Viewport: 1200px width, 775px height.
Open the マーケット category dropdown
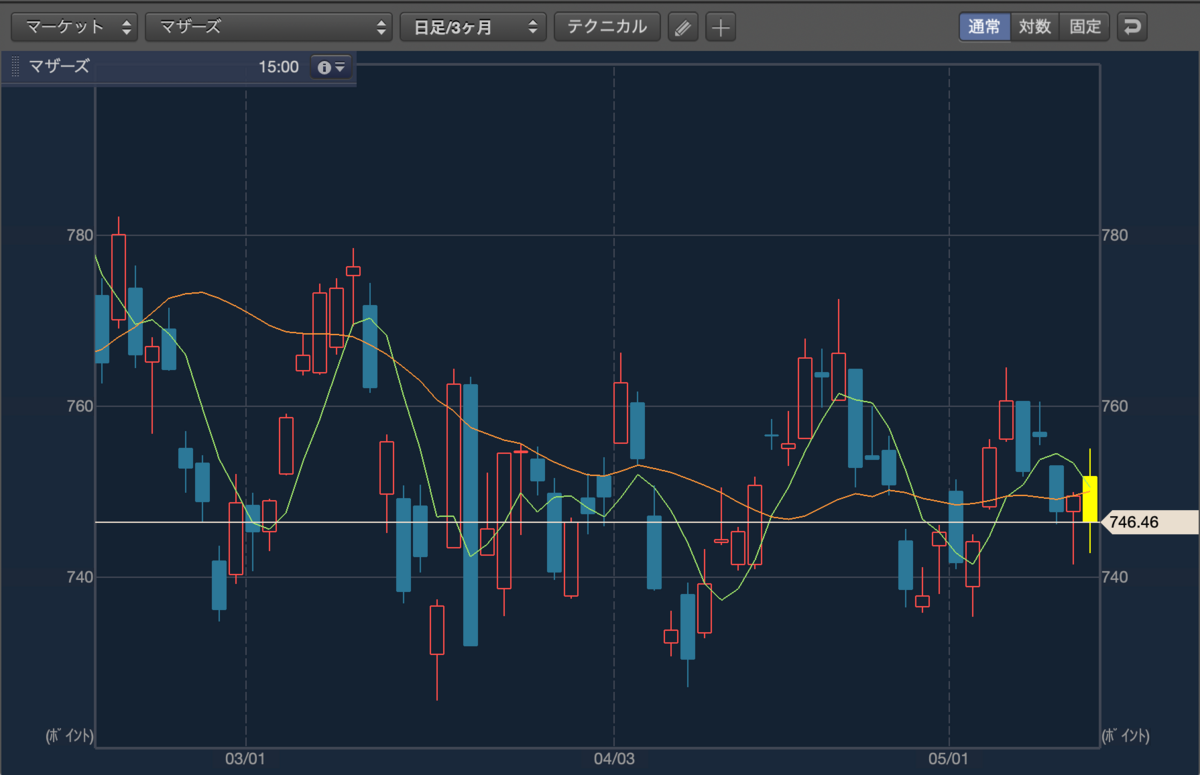75,27
